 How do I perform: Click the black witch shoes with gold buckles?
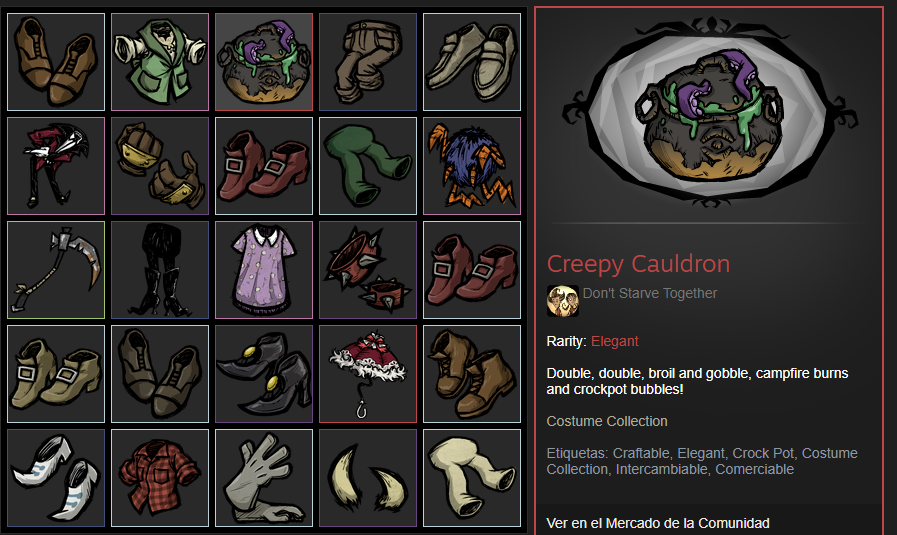pyautogui.click(x=264, y=374)
